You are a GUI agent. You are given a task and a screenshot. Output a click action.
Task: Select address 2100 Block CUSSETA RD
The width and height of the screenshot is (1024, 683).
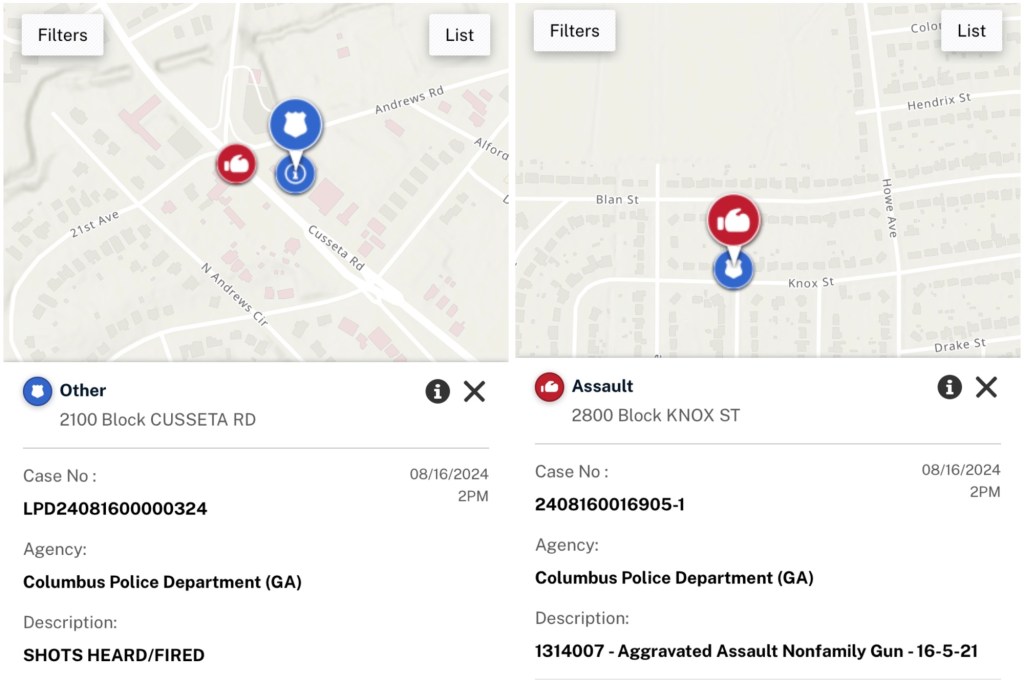(157, 420)
